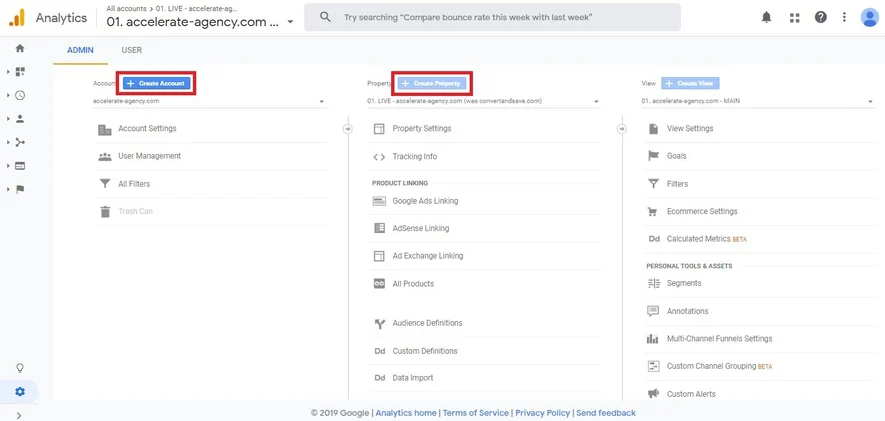Click Privacy Policy footer link

tap(542, 413)
